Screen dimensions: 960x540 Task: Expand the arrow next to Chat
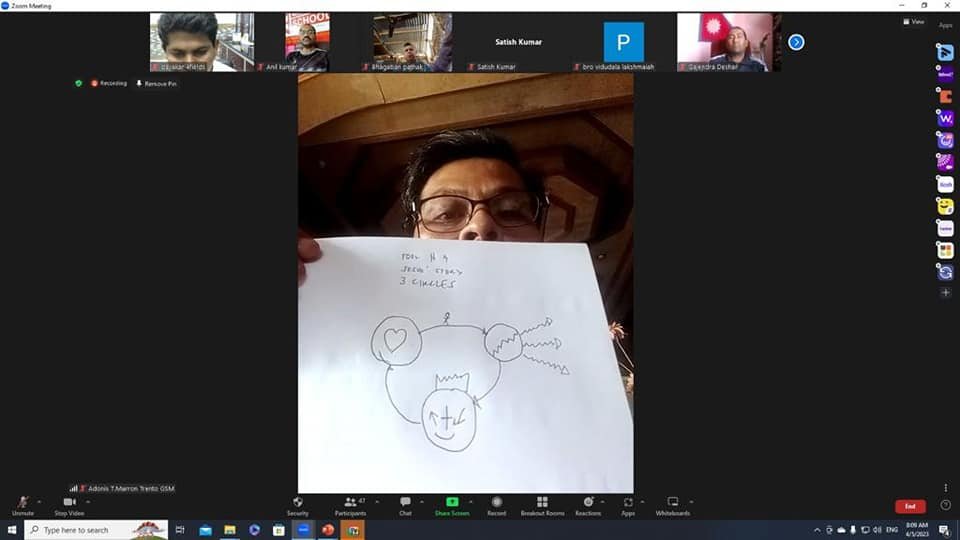pos(422,502)
